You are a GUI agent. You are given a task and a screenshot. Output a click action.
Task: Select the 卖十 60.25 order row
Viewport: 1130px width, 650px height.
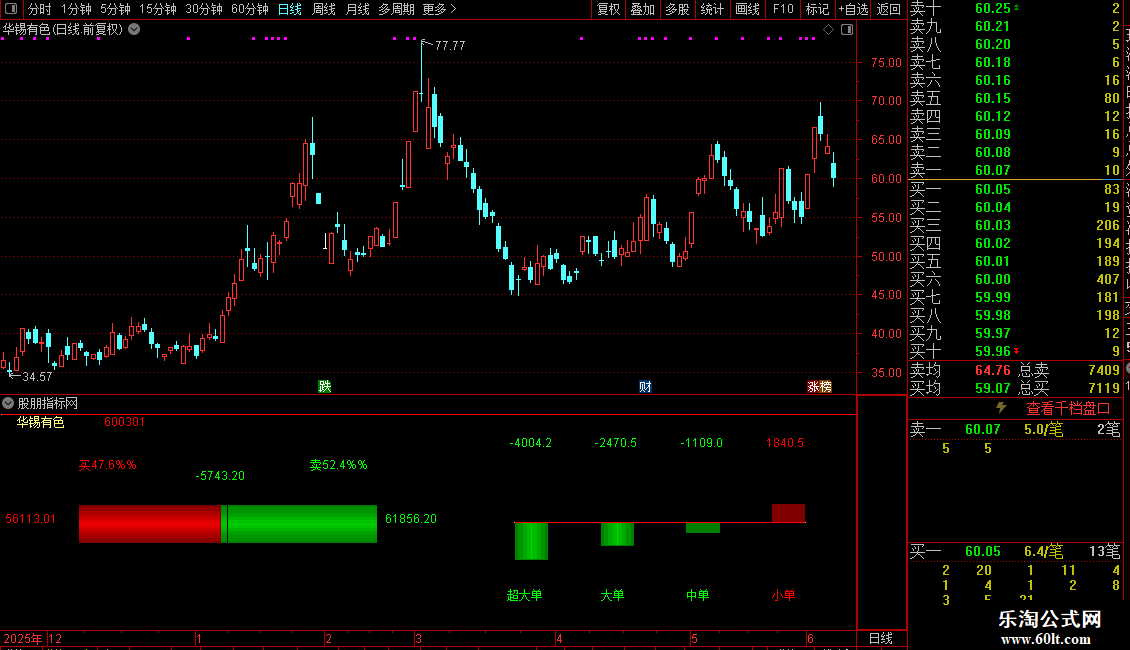(1015, 8)
